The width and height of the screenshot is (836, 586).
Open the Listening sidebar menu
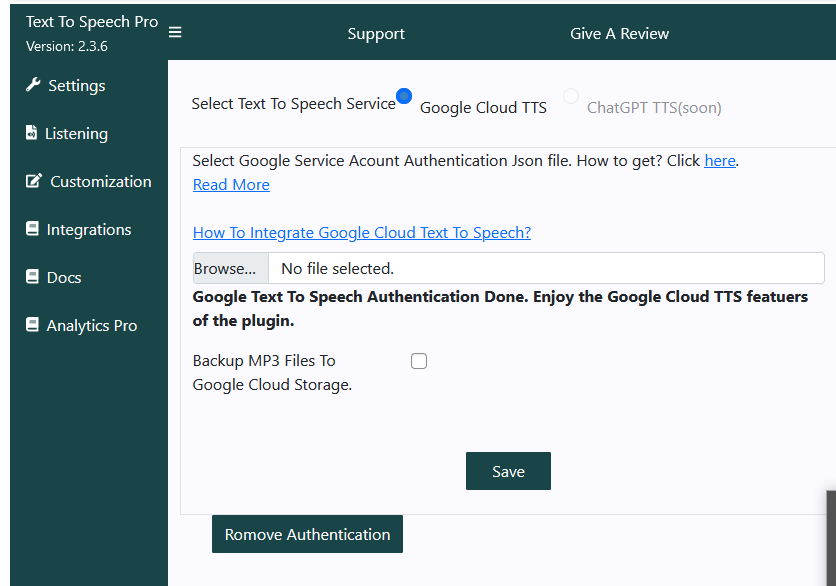(x=76, y=134)
